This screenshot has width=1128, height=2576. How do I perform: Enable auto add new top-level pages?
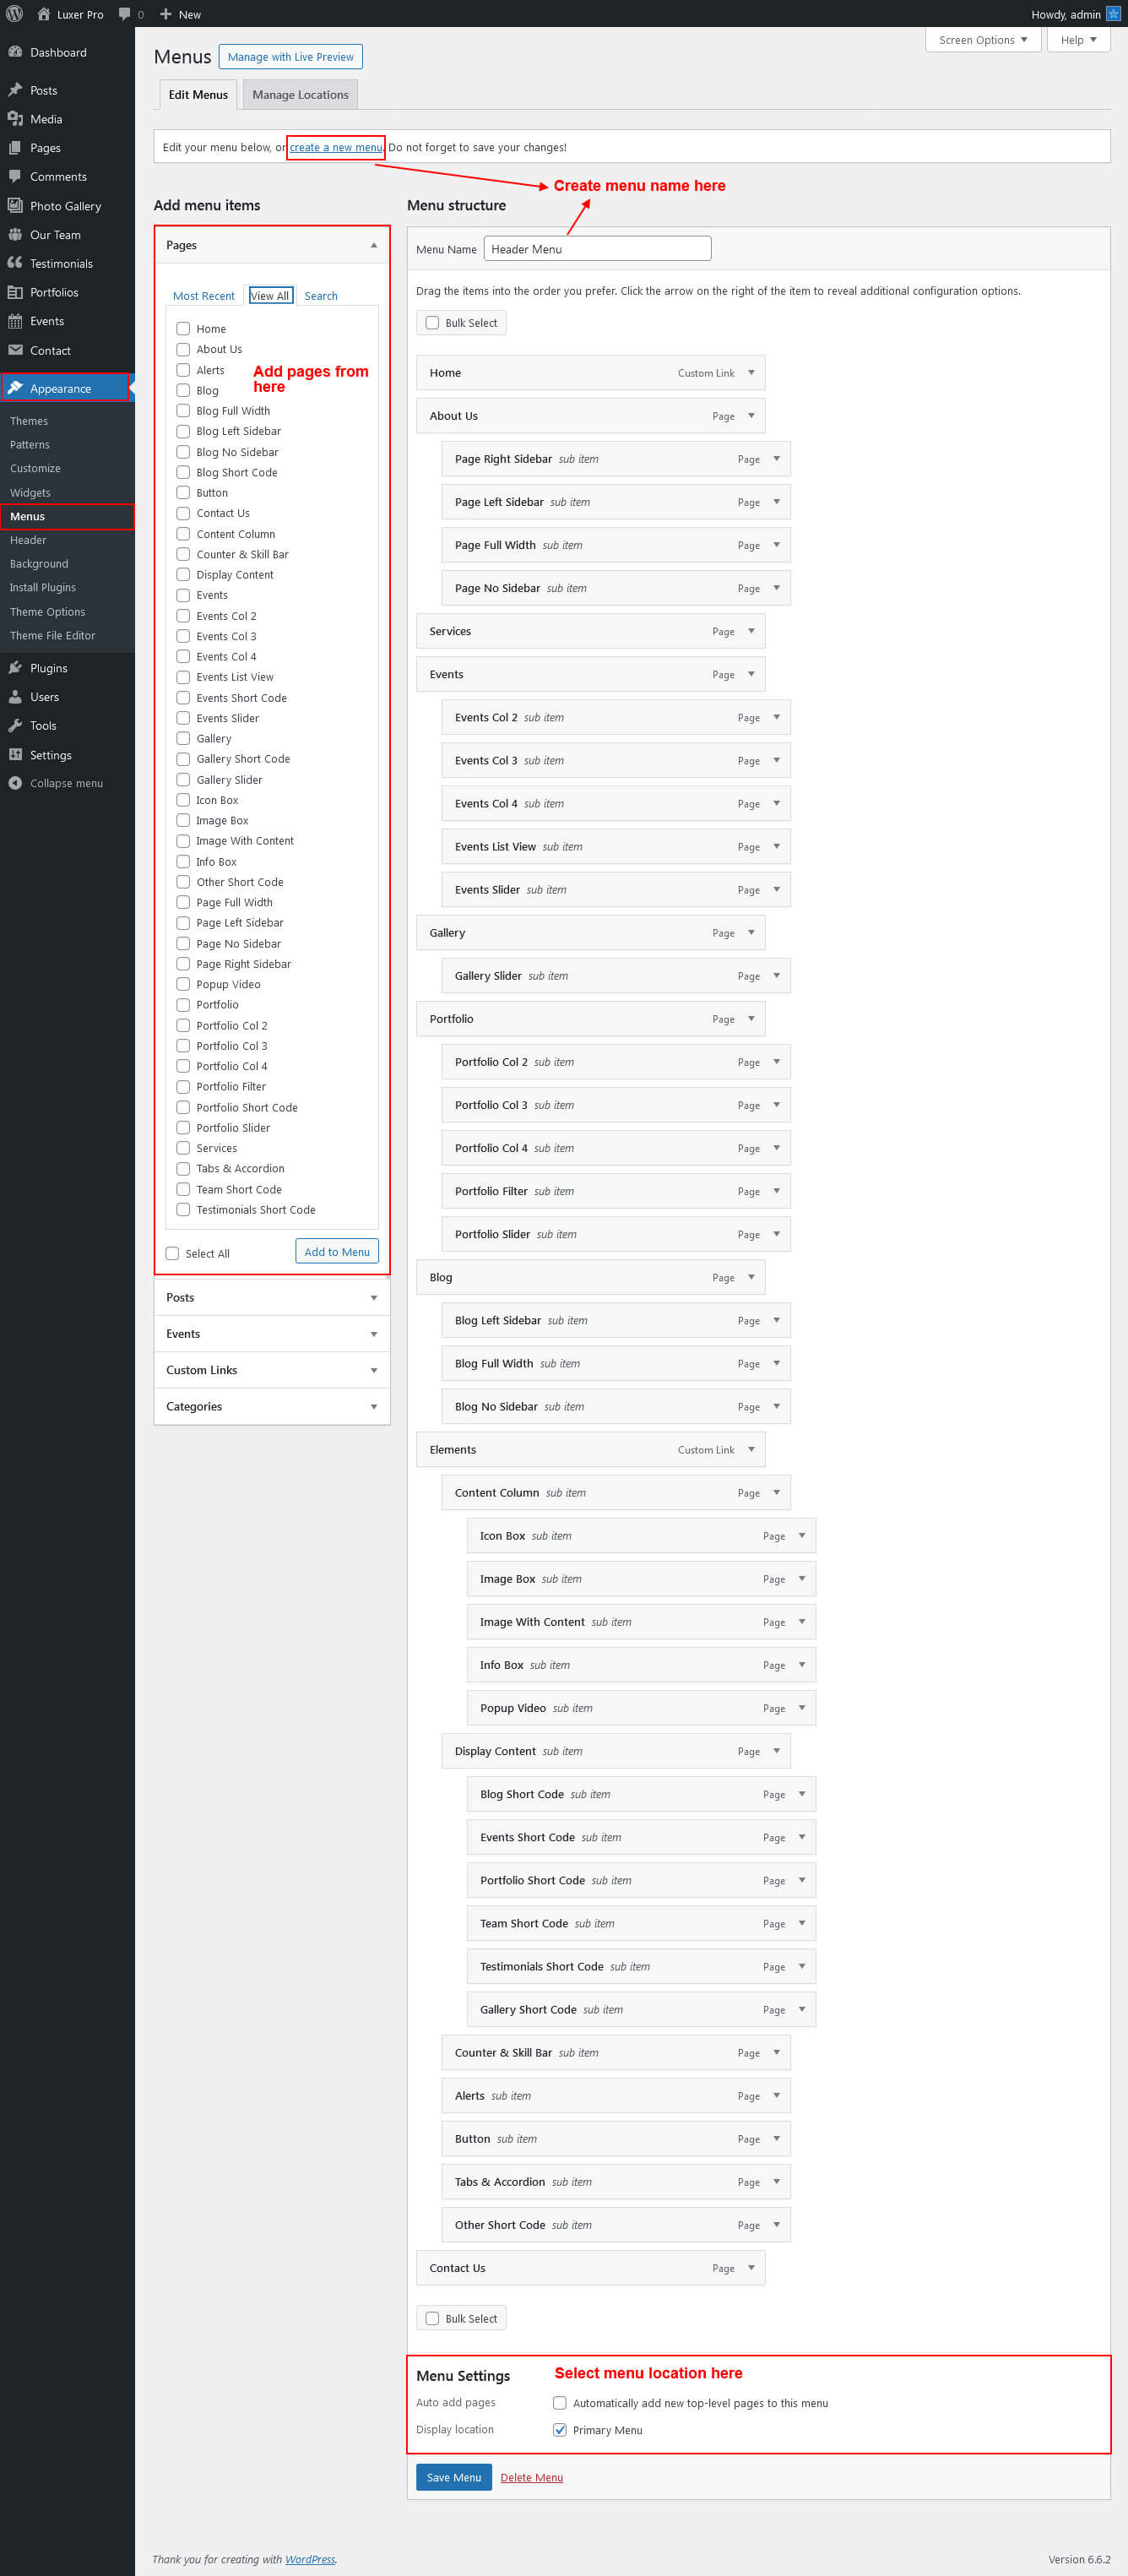click(560, 2403)
